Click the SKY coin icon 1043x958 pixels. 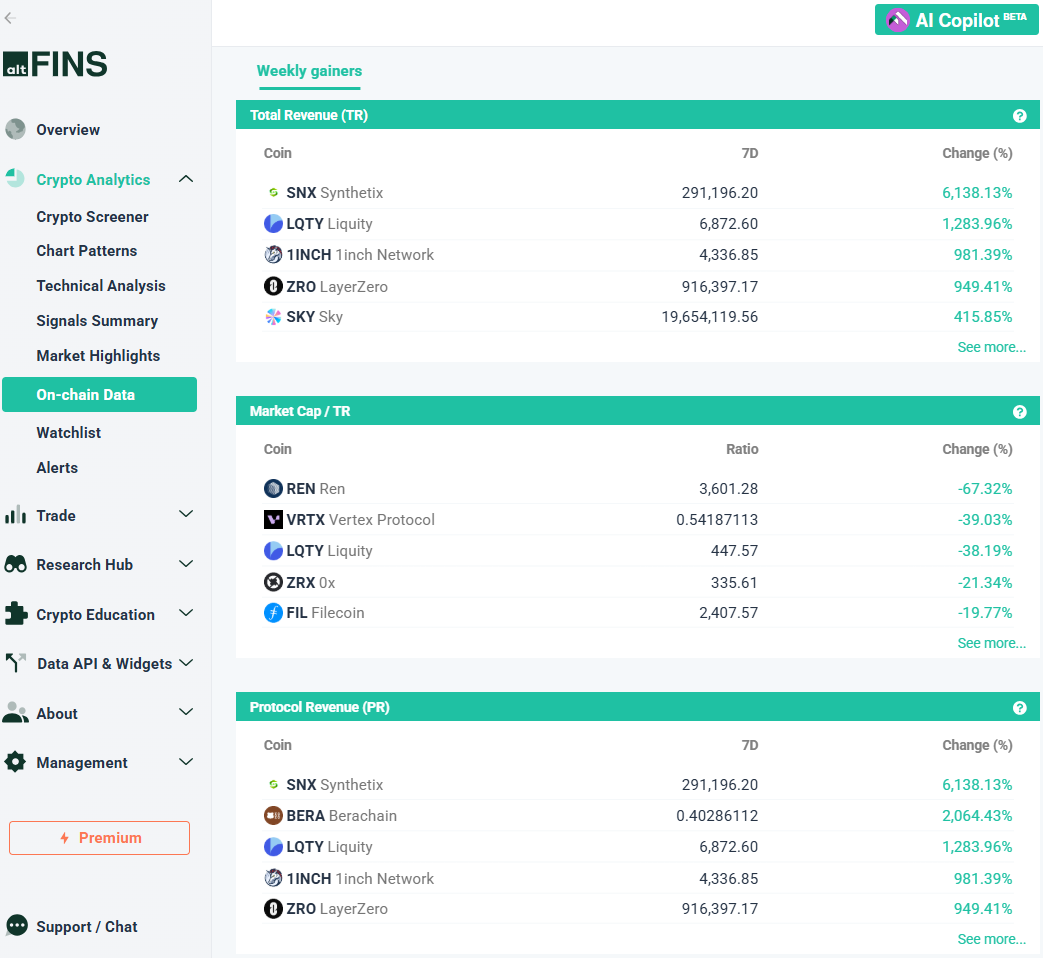point(273,317)
